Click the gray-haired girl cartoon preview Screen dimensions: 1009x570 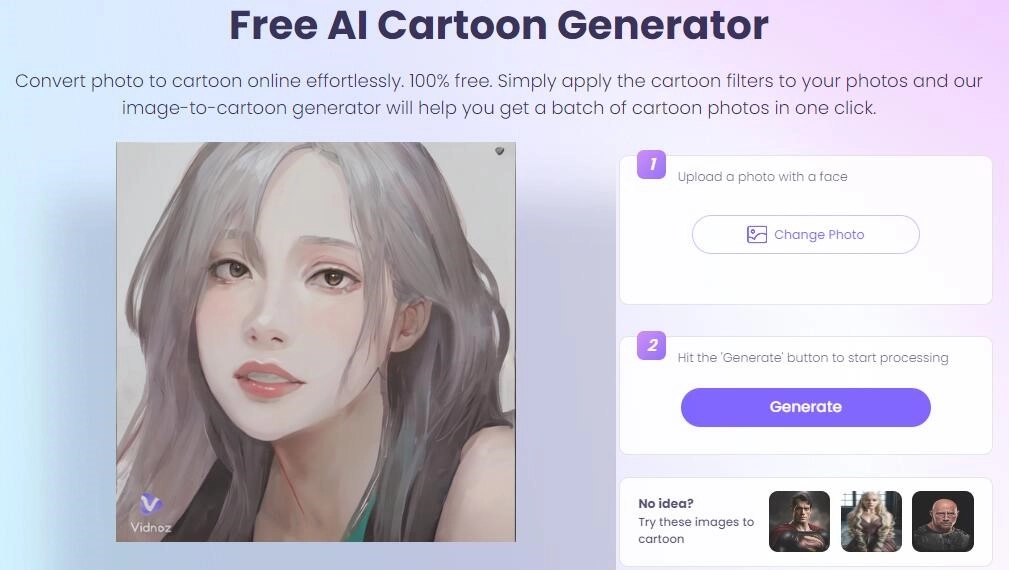coord(315,342)
